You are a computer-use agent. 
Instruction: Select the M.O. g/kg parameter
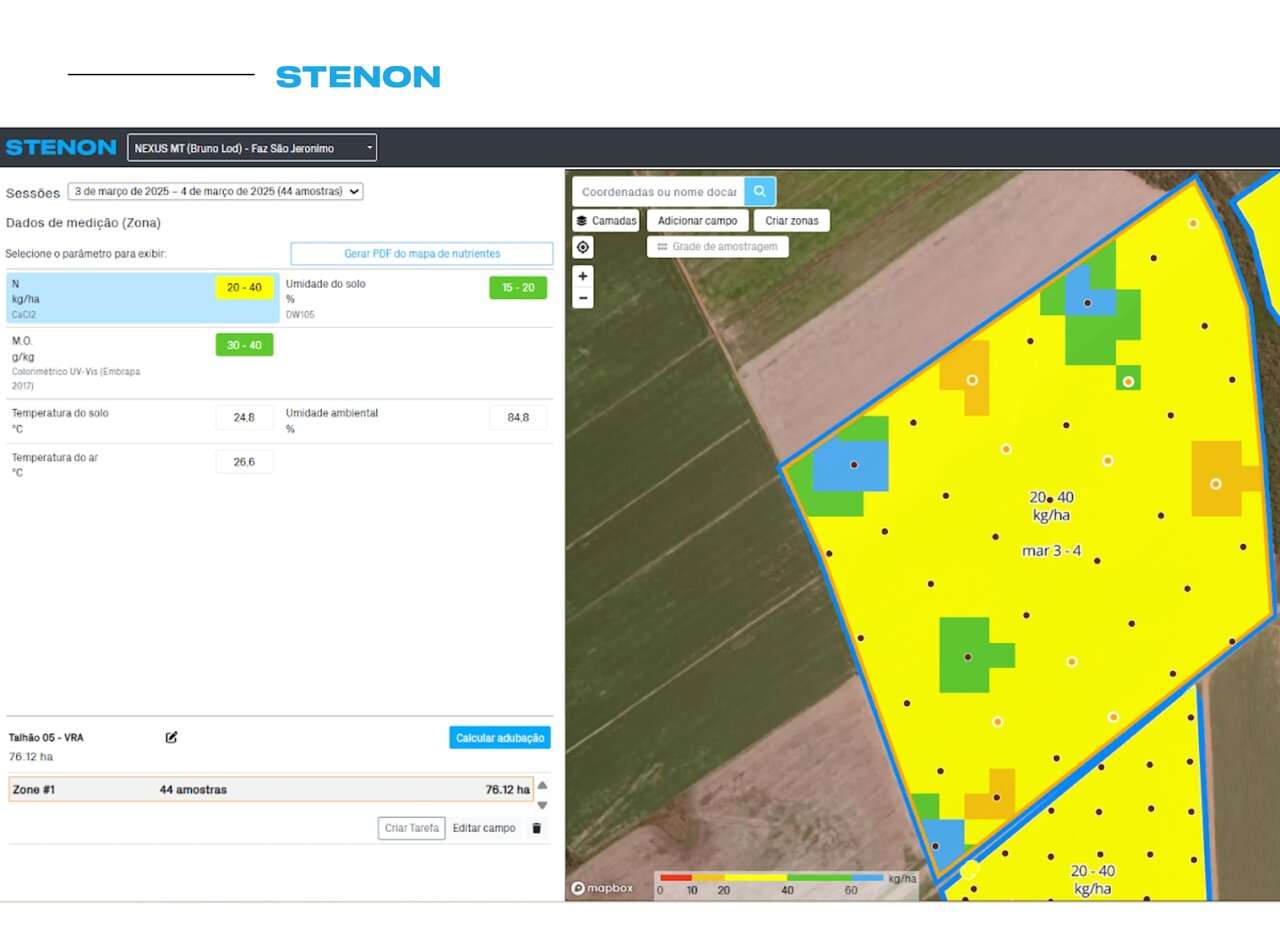tap(142, 362)
